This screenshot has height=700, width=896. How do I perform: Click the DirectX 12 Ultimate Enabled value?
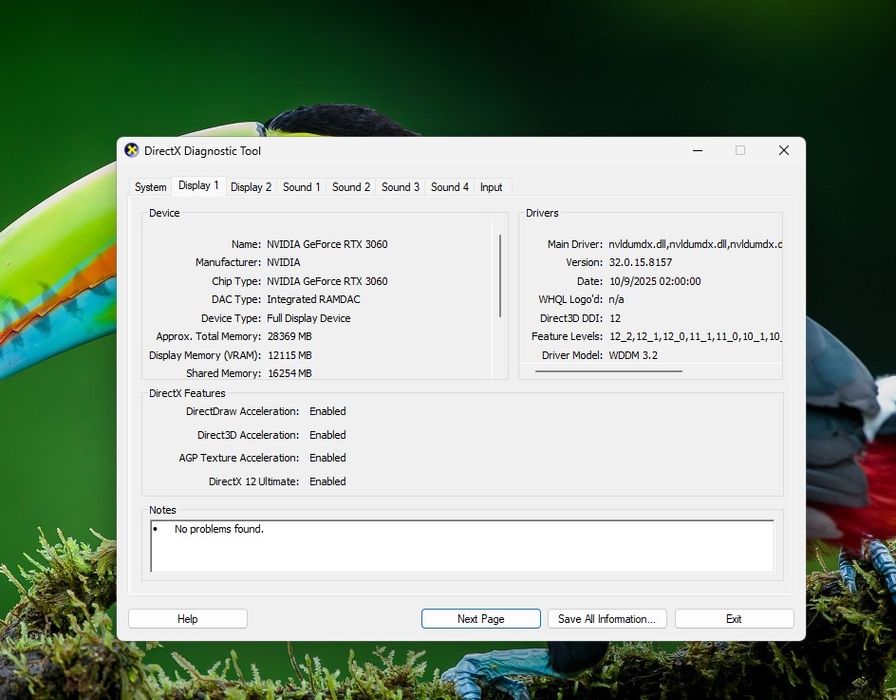pos(327,482)
